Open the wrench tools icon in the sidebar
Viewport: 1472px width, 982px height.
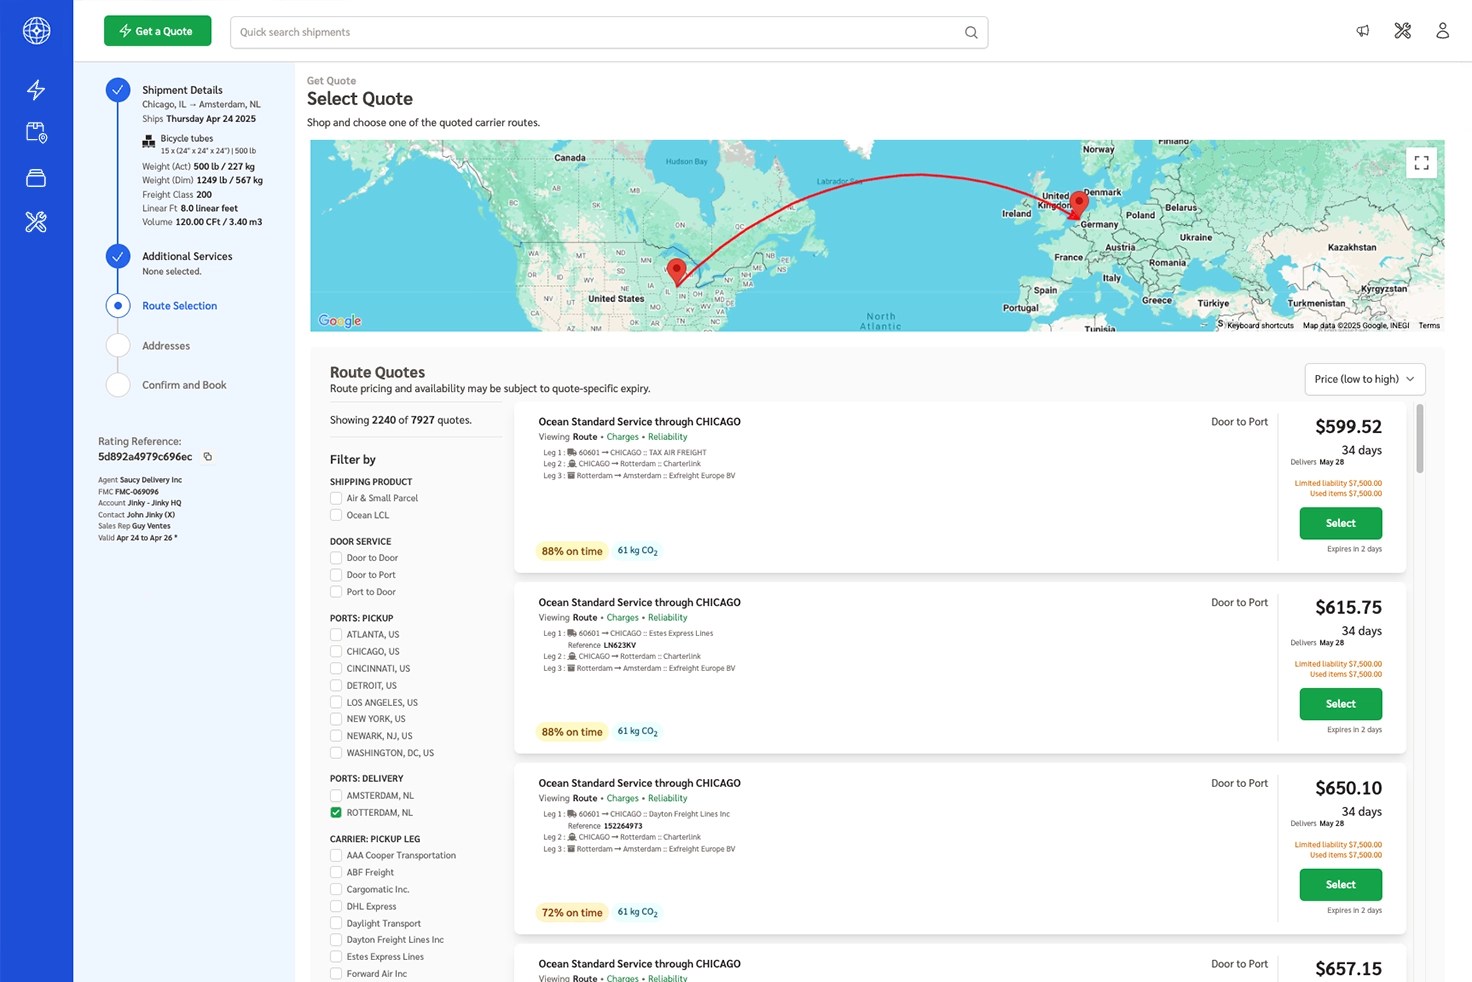36,222
